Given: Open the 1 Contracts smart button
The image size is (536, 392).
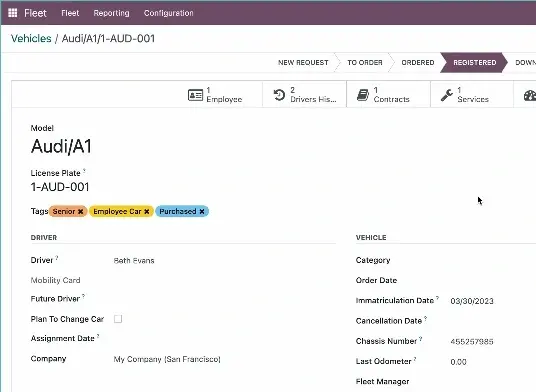Looking at the screenshot, I should 389,95.
